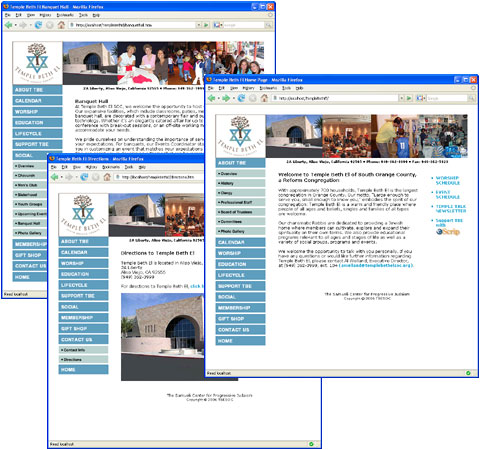Click address bar in Home Page window
Screen dimensions: 480x450
click(335, 98)
